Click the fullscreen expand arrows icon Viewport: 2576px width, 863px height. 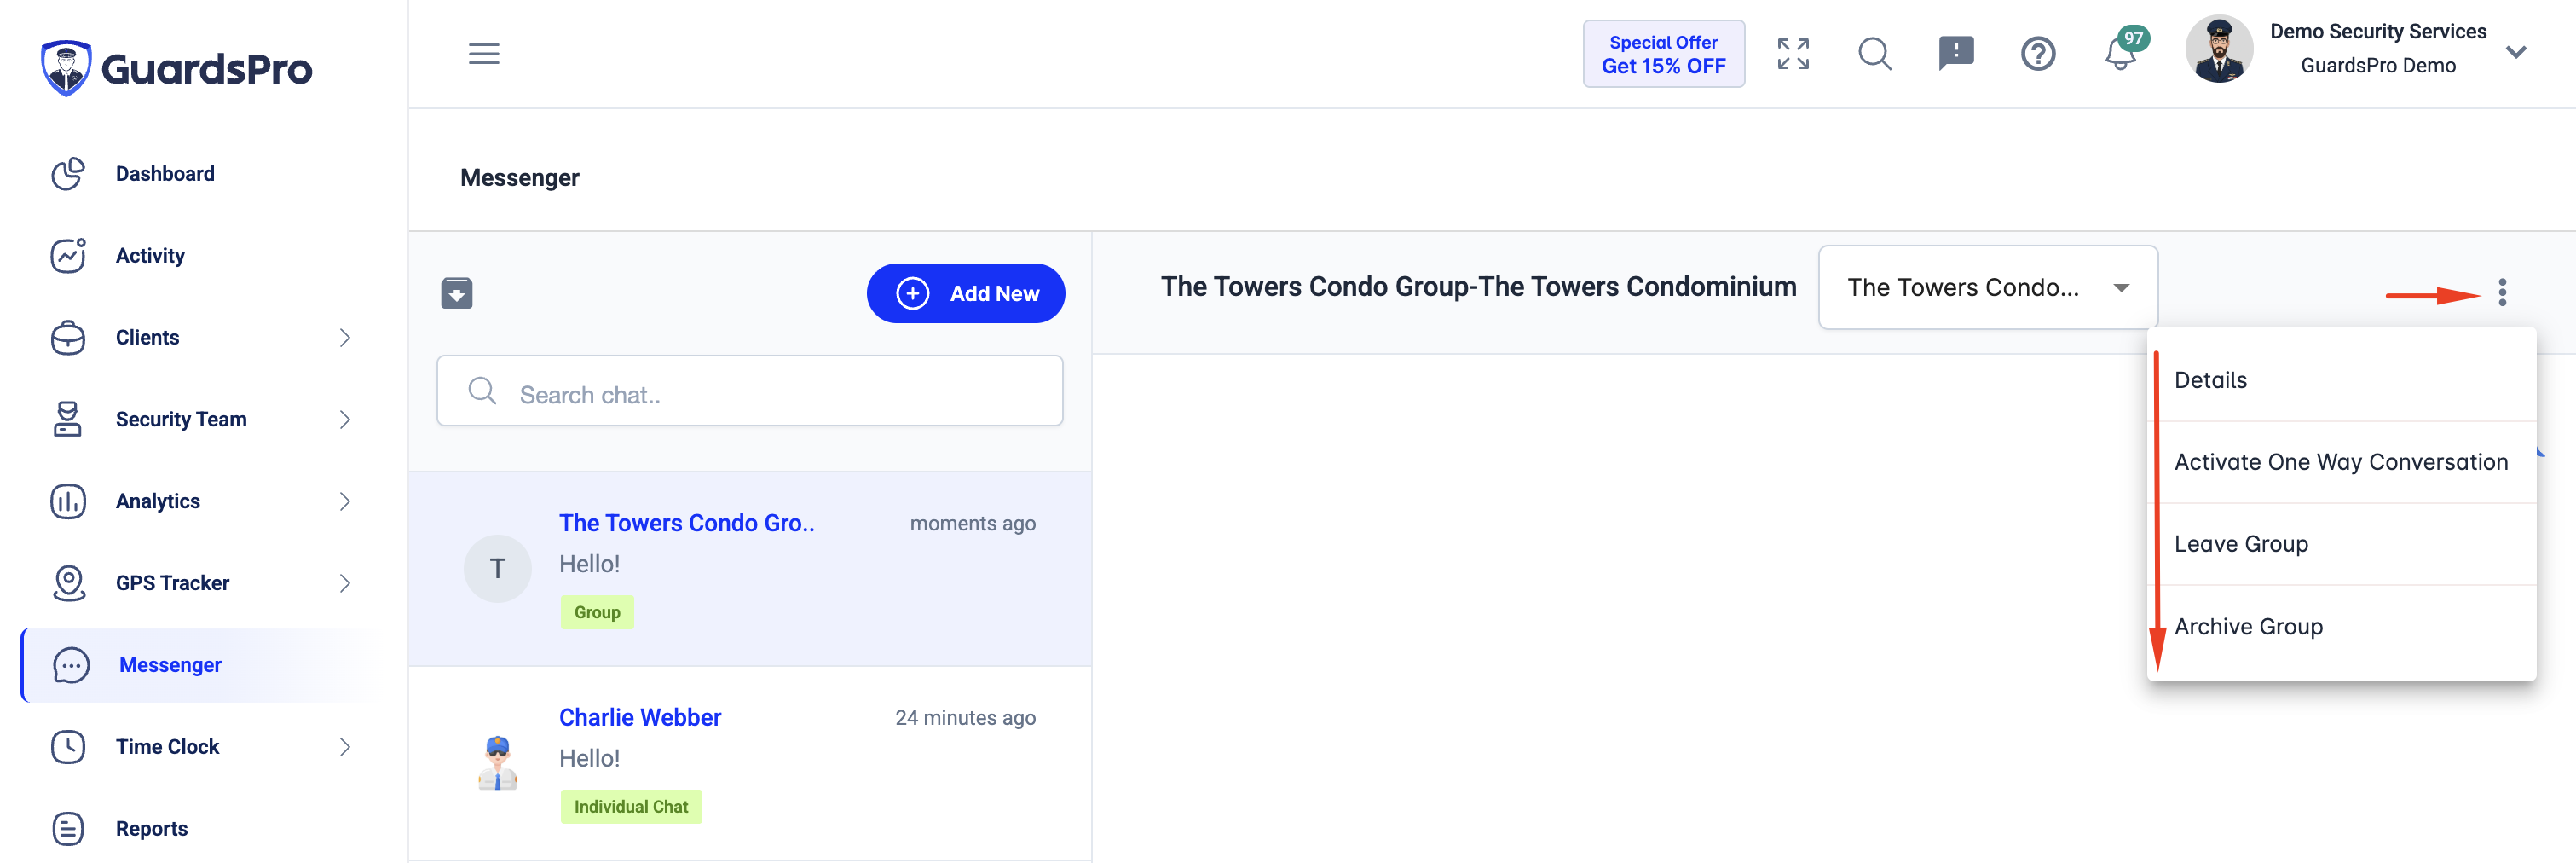pyautogui.click(x=1793, y=54)
